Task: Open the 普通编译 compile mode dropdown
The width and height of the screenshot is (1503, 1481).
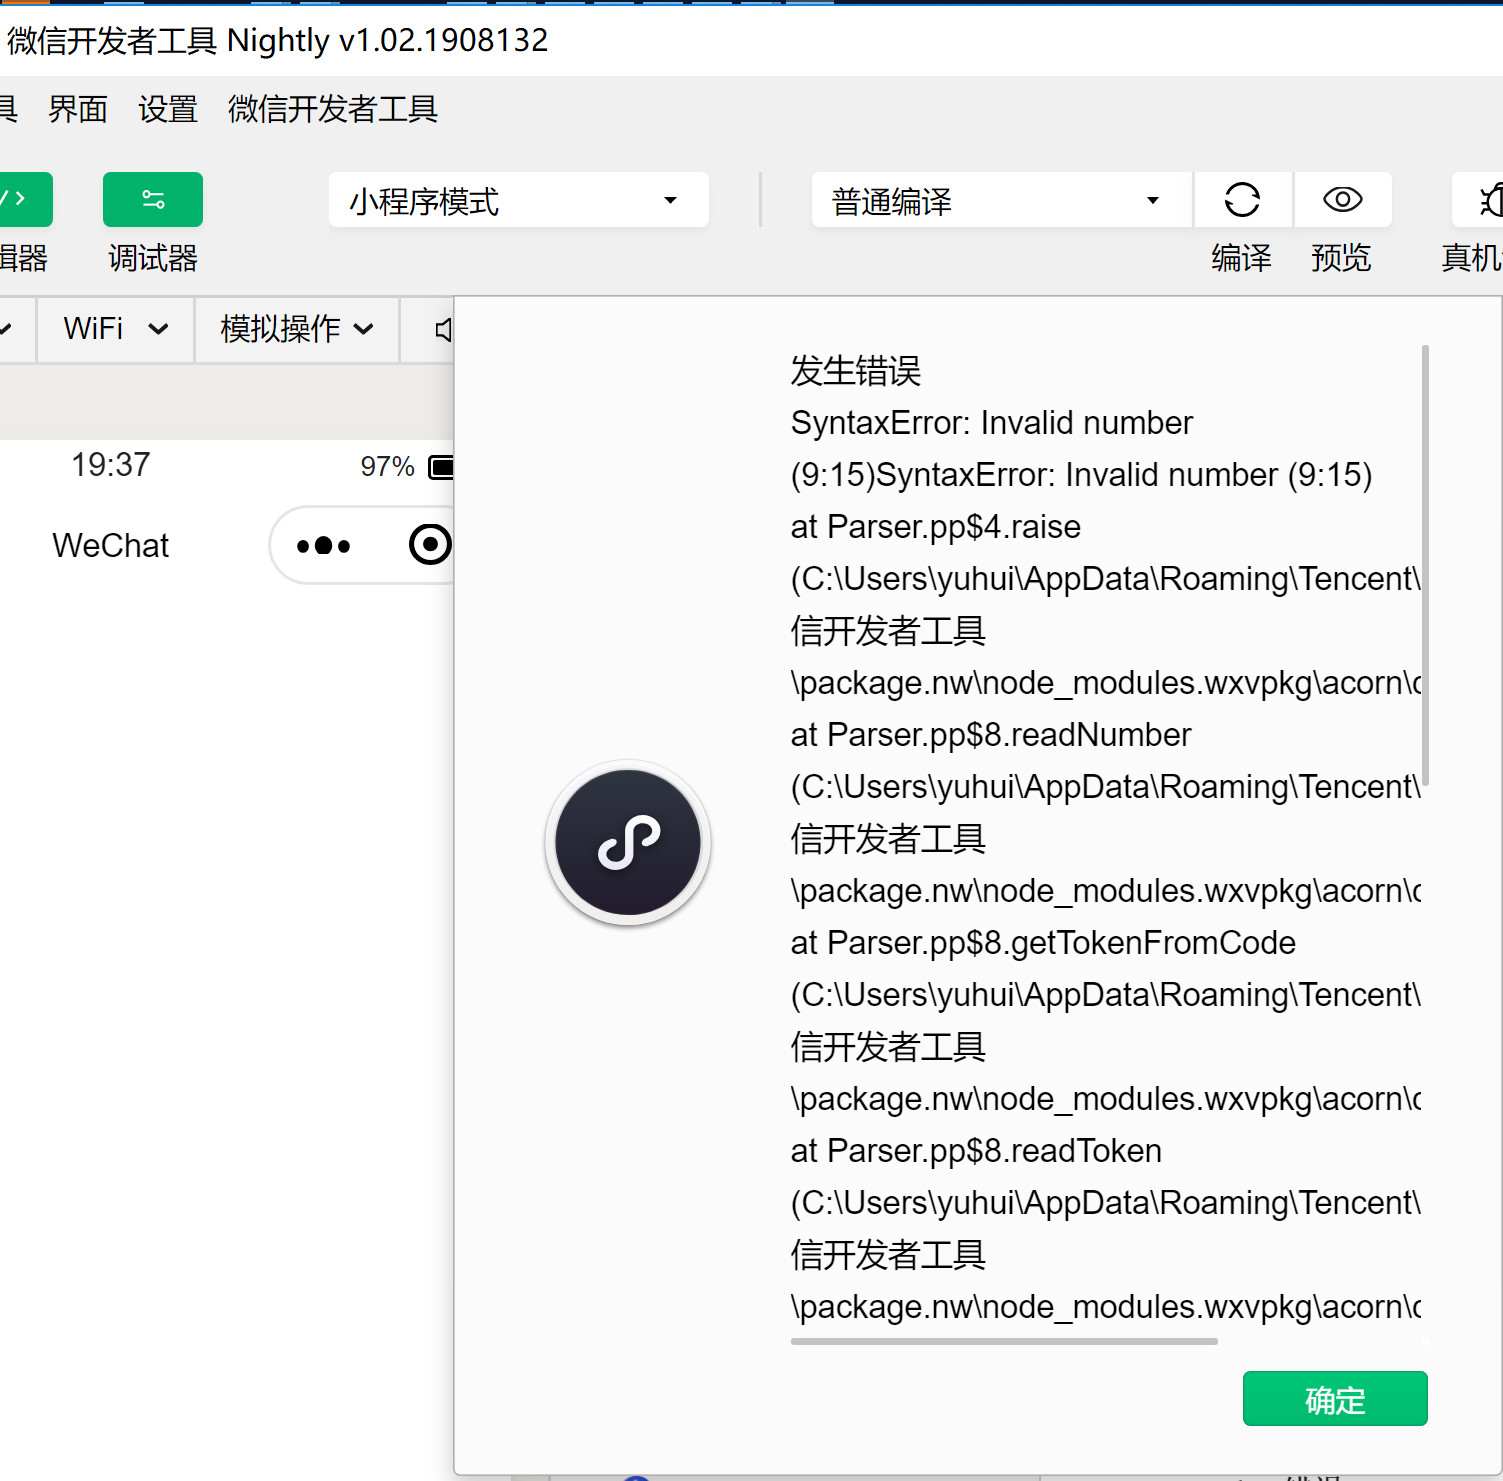Action: (1001, 200)
